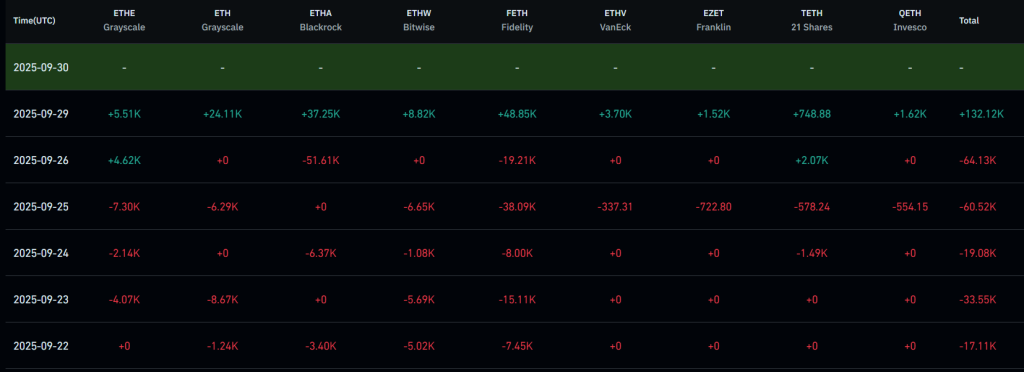The image size is (1024, 372).
Task: Select the ETHA Blackrock column header
Action: [x=321, y=20]
